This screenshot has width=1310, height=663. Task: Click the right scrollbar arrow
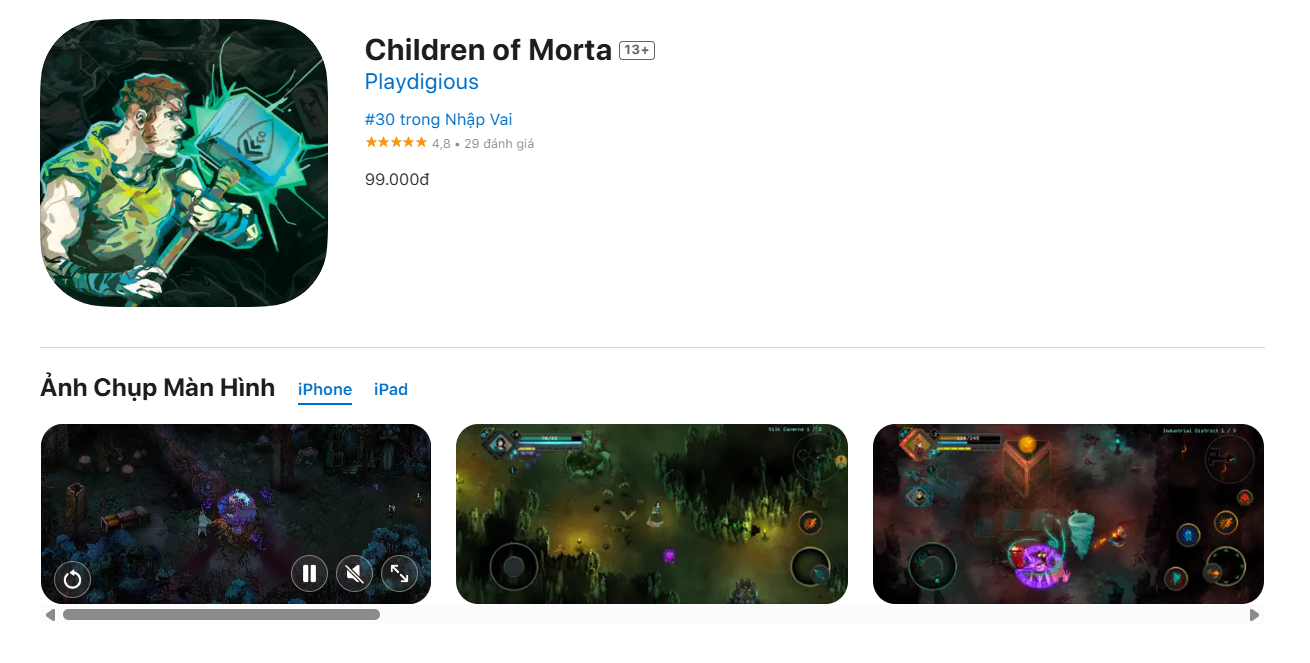(x=1255, y=615)
